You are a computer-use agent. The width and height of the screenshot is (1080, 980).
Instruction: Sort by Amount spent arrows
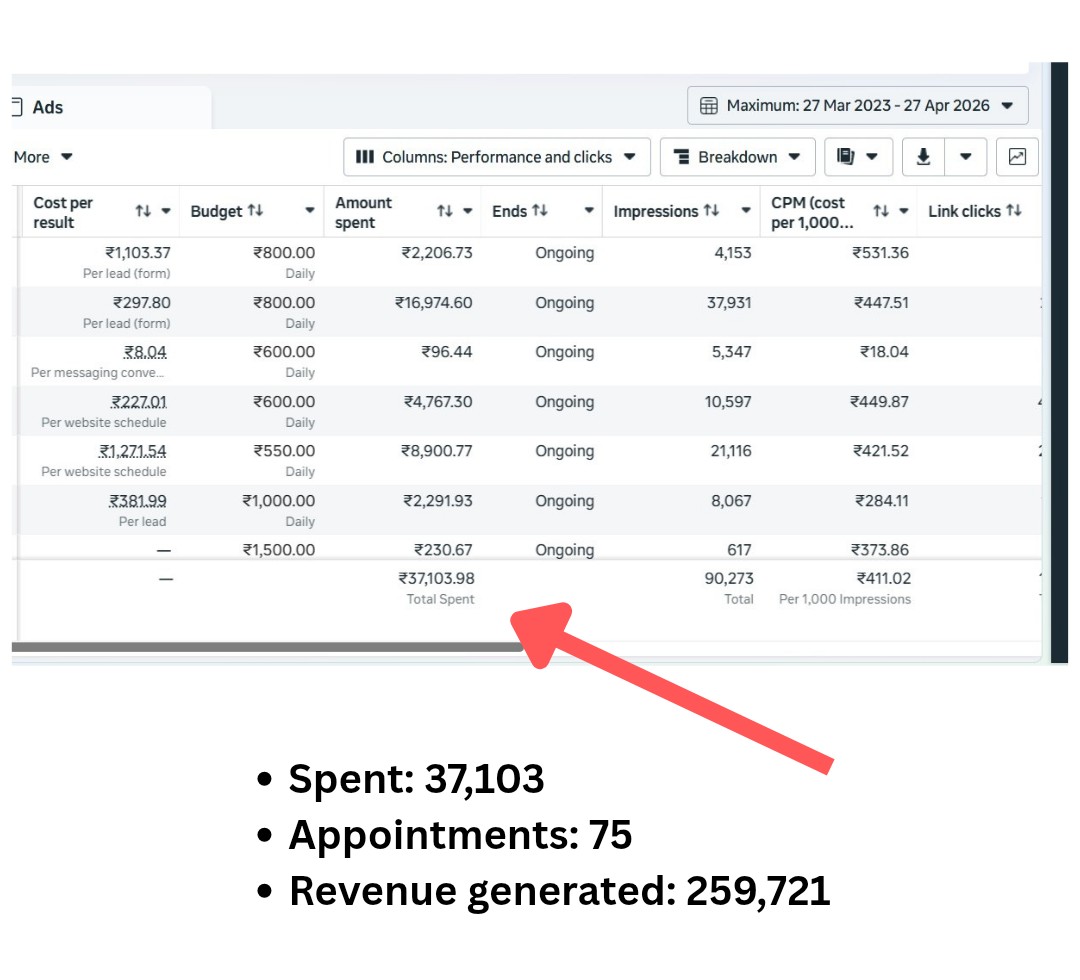click(x=445, y=212)
